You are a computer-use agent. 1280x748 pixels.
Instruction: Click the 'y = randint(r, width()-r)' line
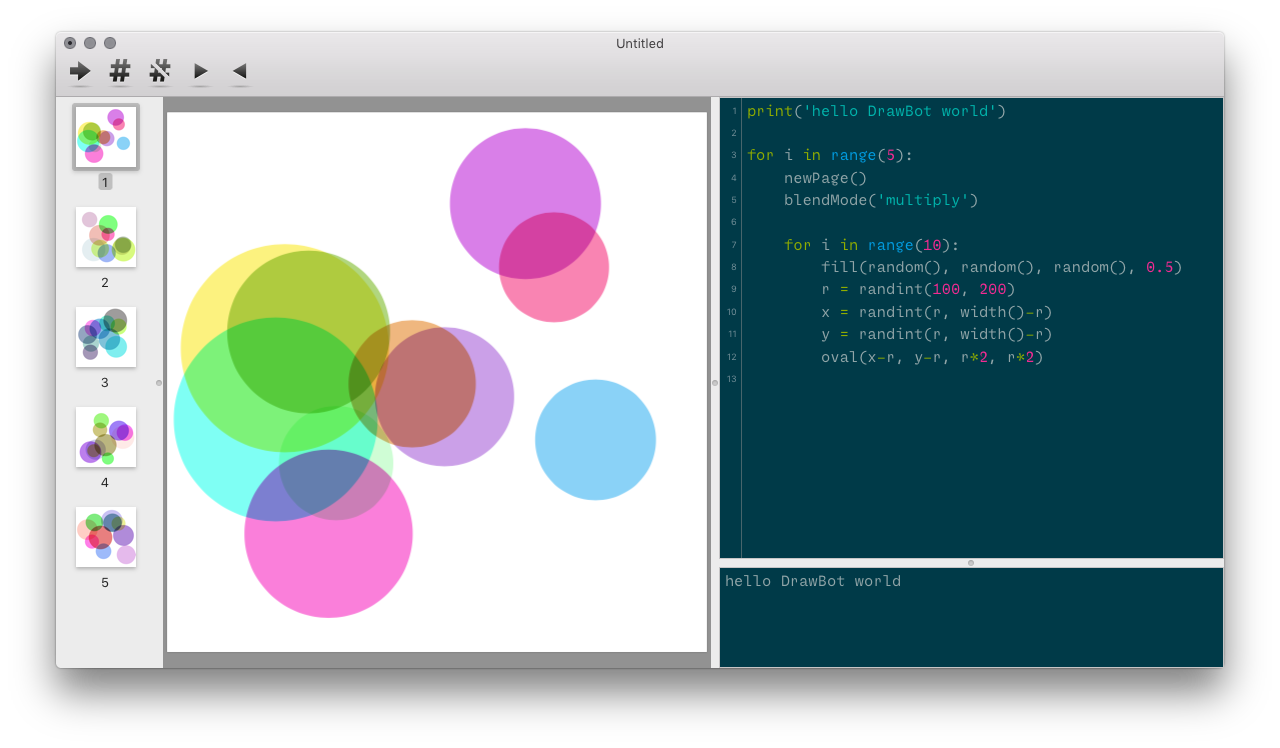tap(937, 334)
